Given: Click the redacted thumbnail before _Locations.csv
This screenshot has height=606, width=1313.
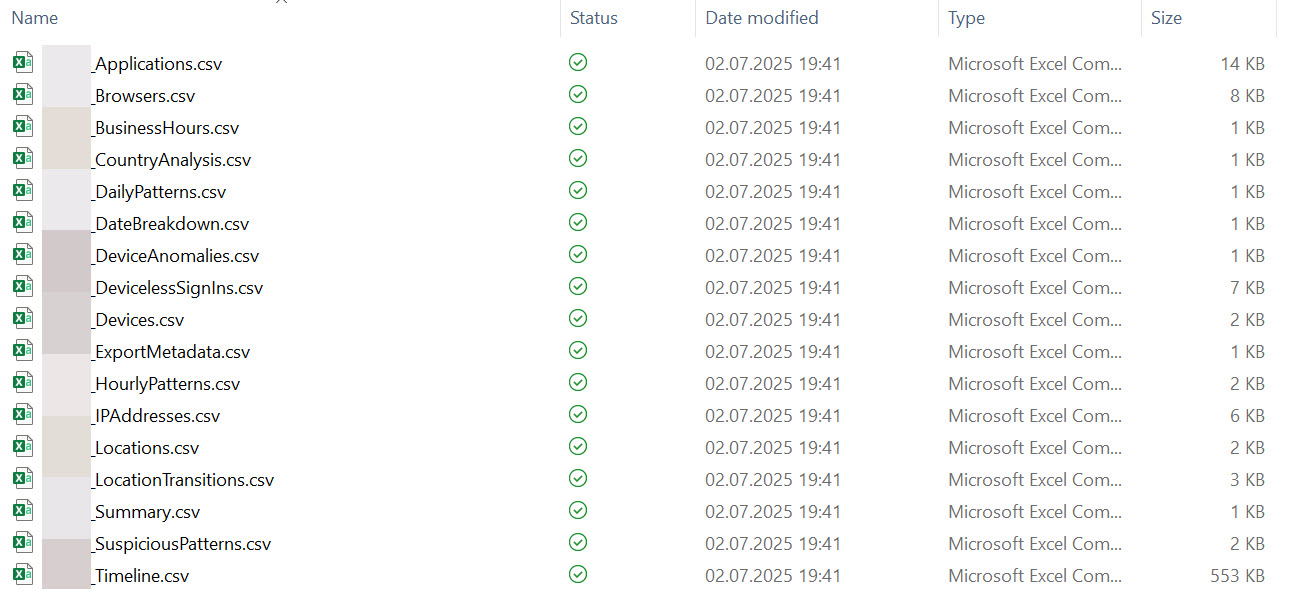Looking at the screenshot, I should [66, 447].
